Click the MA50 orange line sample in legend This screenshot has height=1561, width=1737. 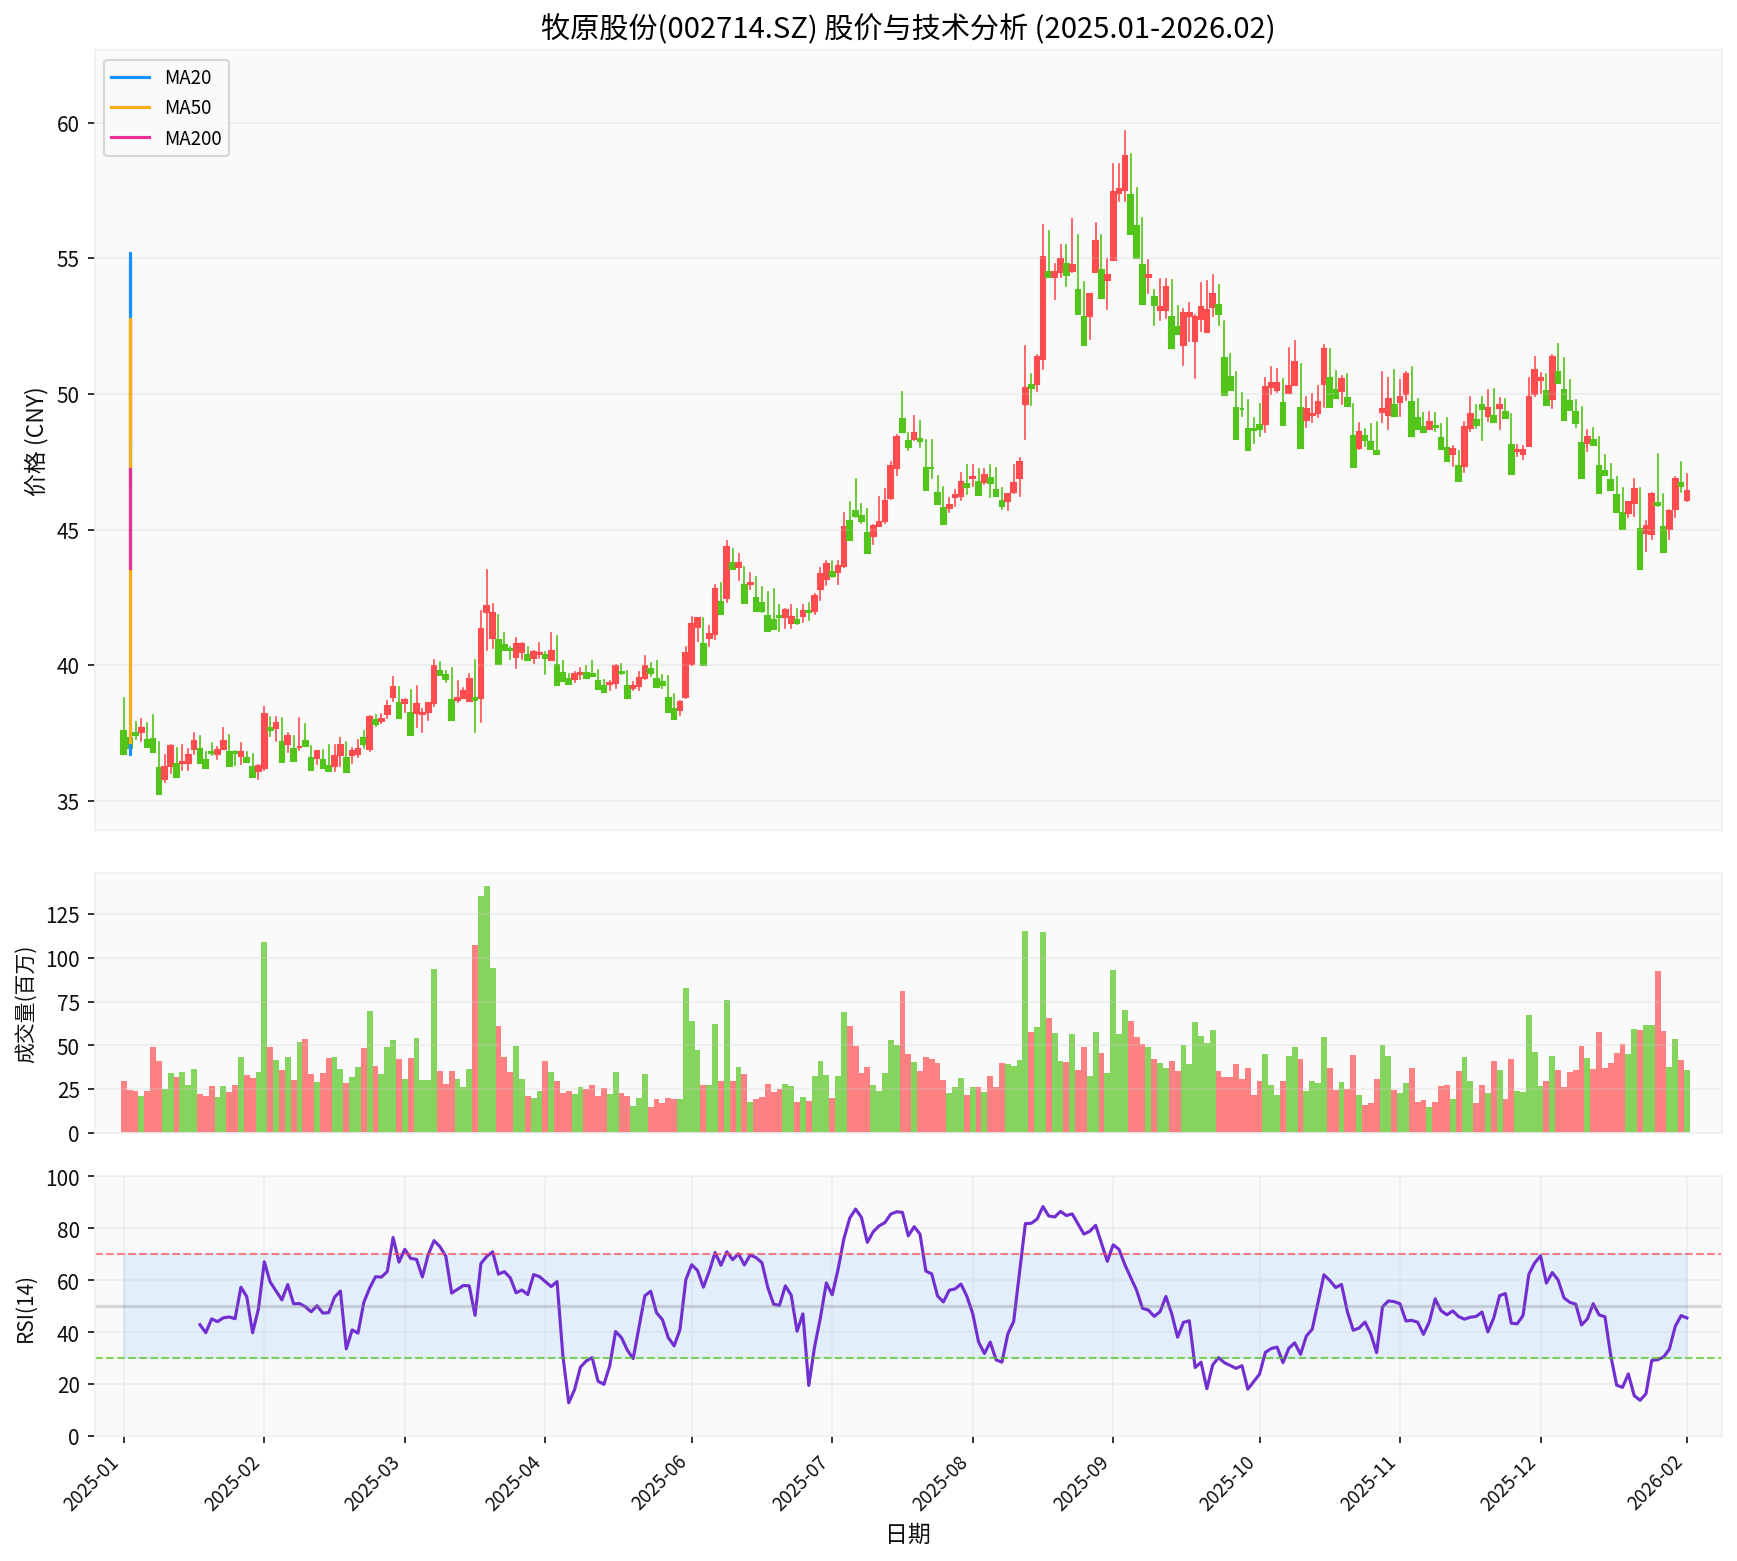(x=131, y=108)
